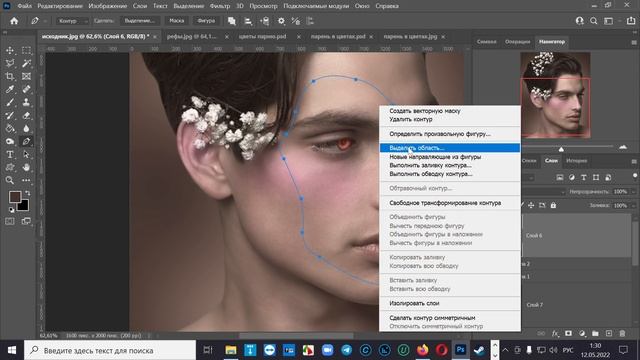Toggle Quick Mask mode
This screenshot has height=360, width=640.
[10, 221]
